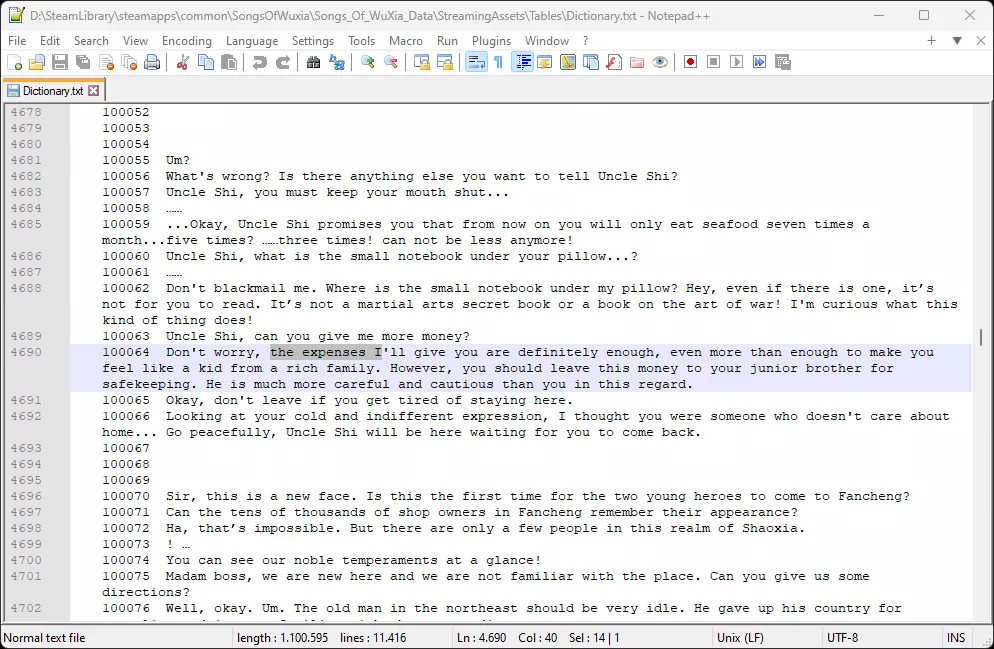
Task: Click the Save All icon
Action: (x=83, y=62)
